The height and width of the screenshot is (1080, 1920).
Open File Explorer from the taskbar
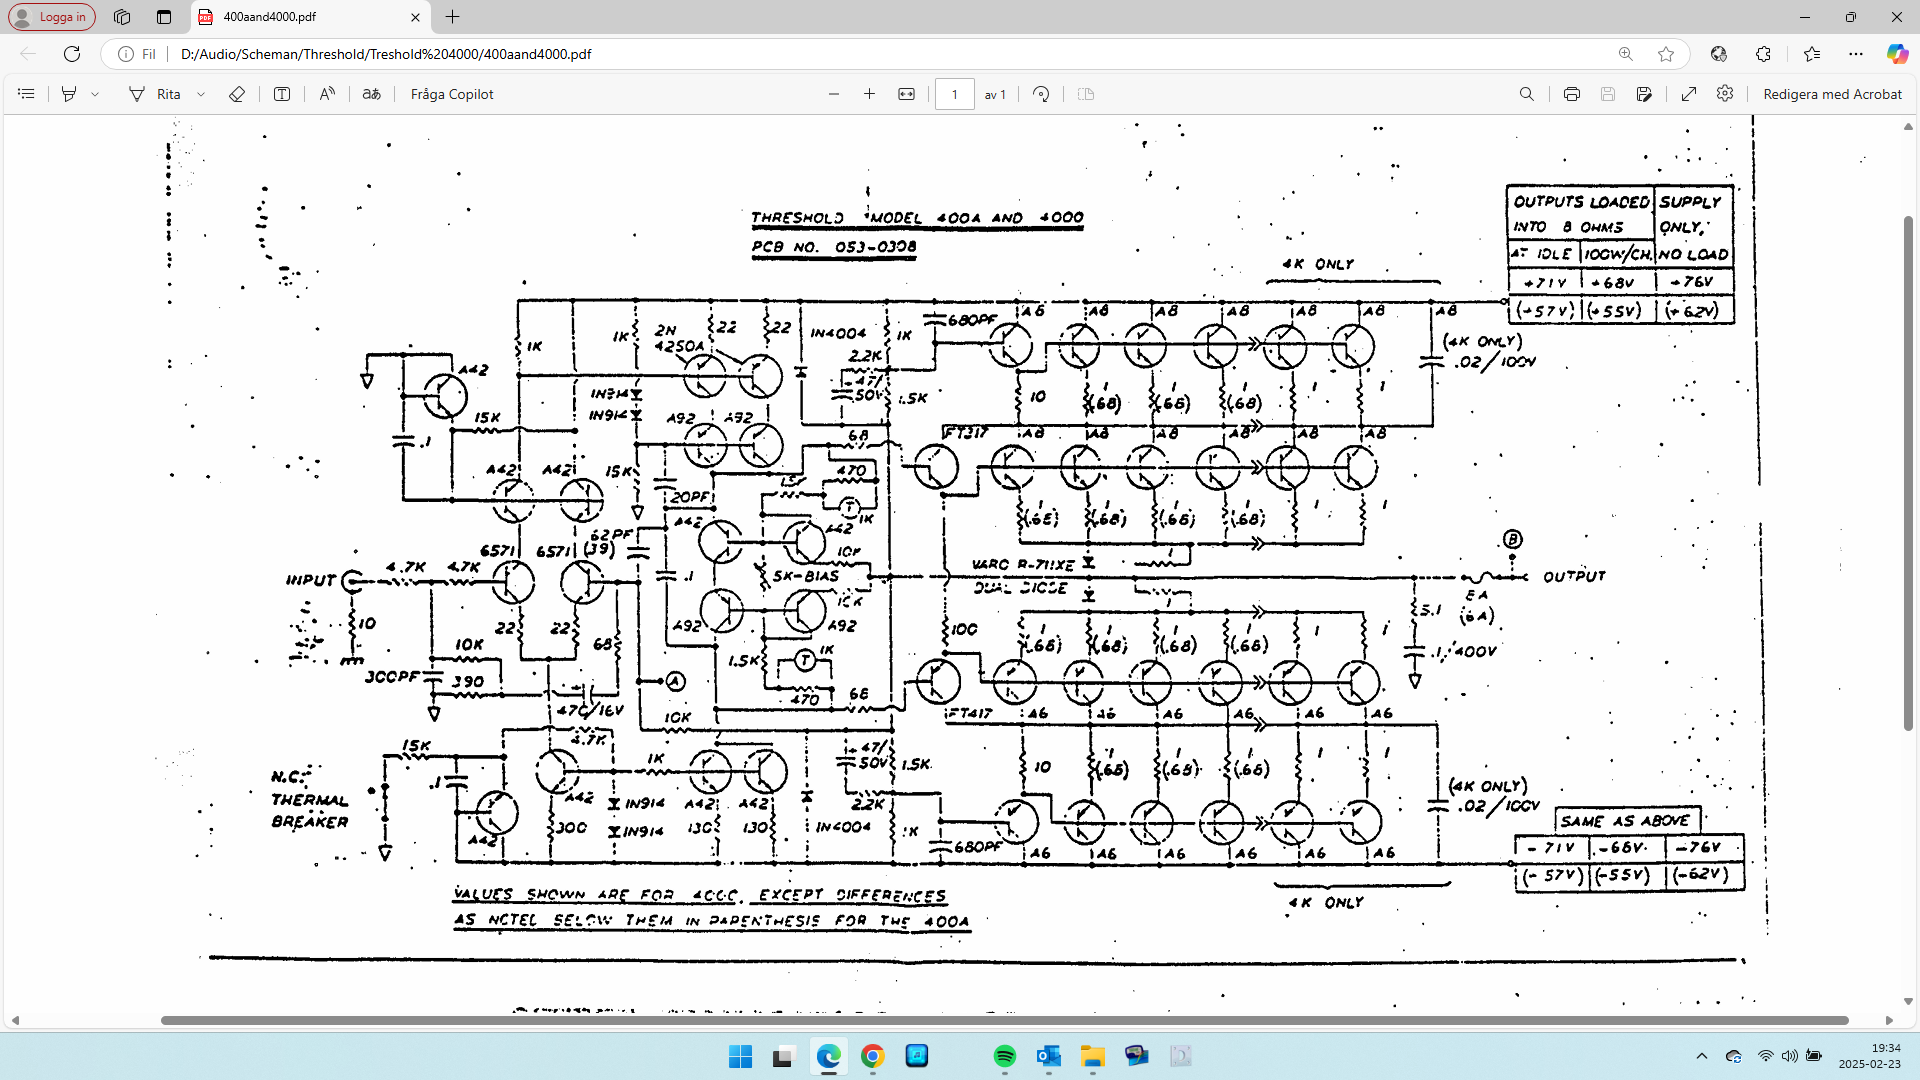click(1093, 1056)
